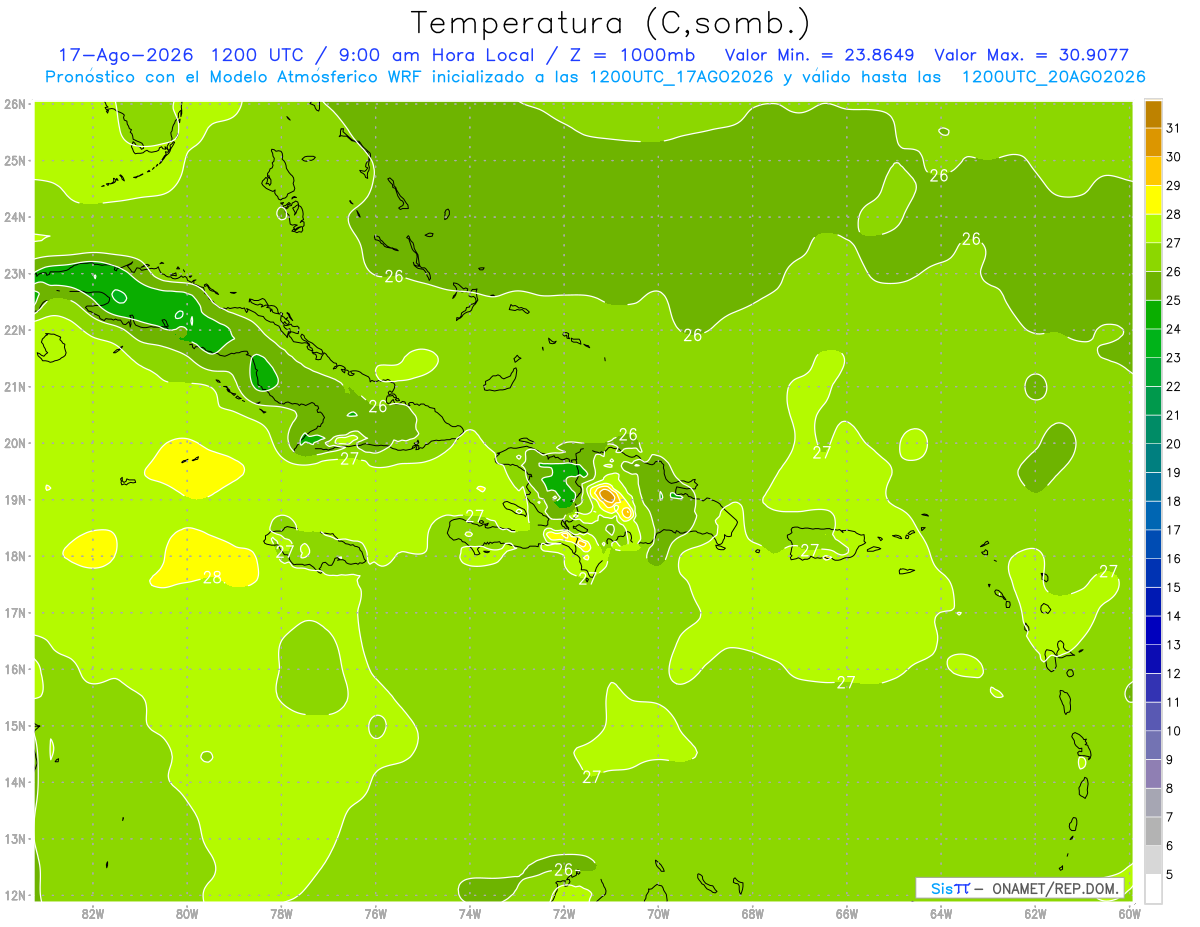Click the latitude label "22N"
This screenshot has width=1200, height=927.
tap(15, 330)
